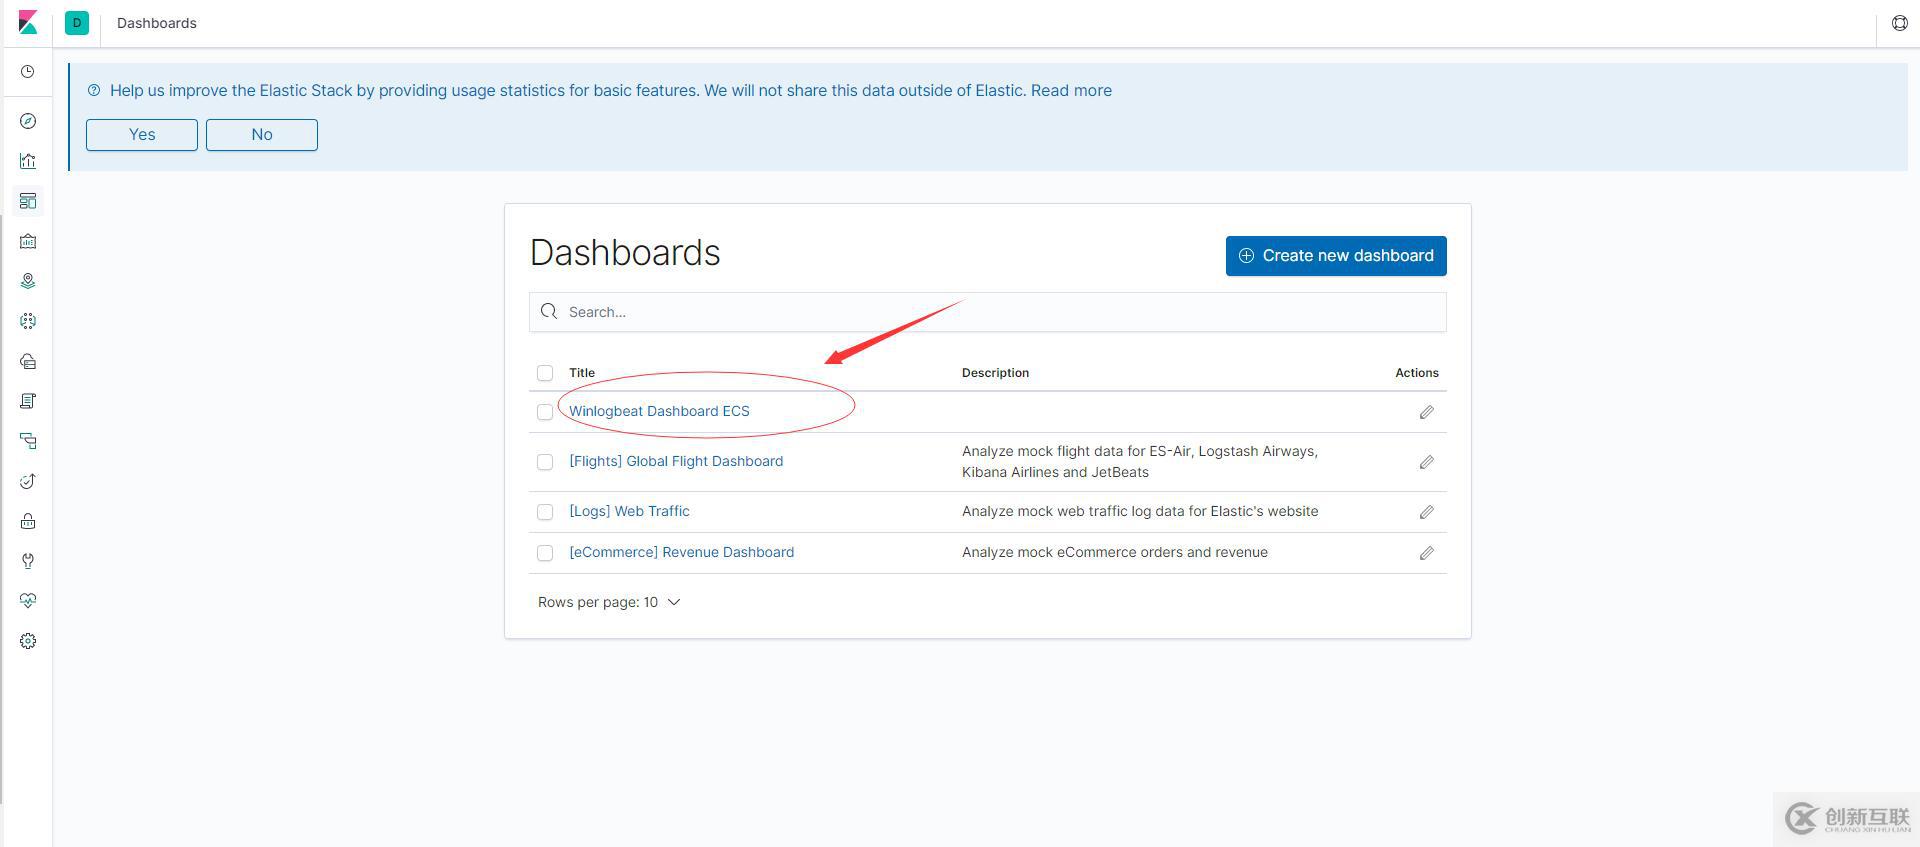Open Machine Learning from the sidebar
Screen dimensions: 1920x847
28,321
